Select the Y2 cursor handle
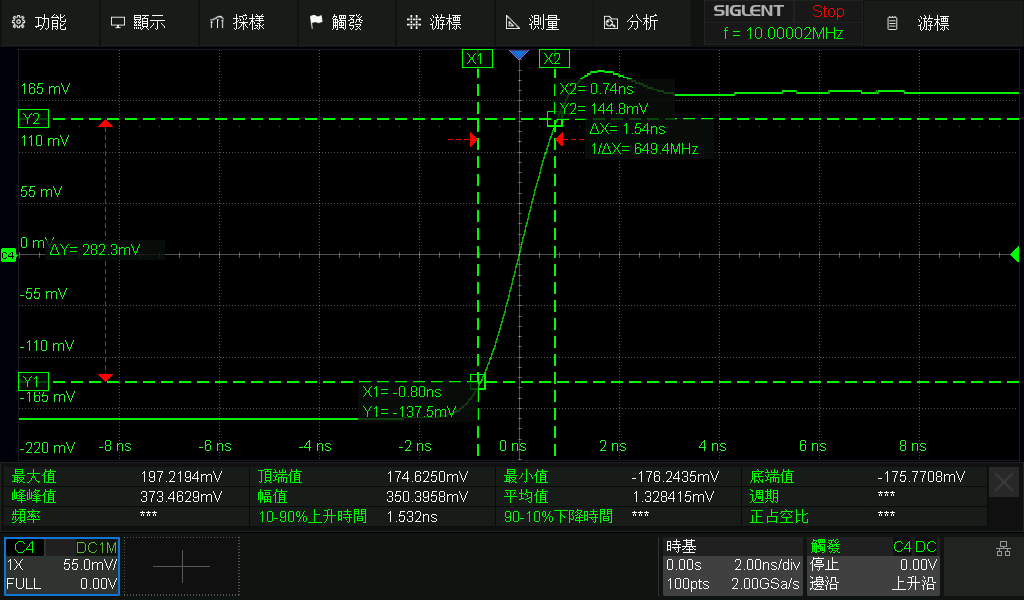The height and width of the screenshot is (600, 1024). pyautogui.click(x=33, y=119)
